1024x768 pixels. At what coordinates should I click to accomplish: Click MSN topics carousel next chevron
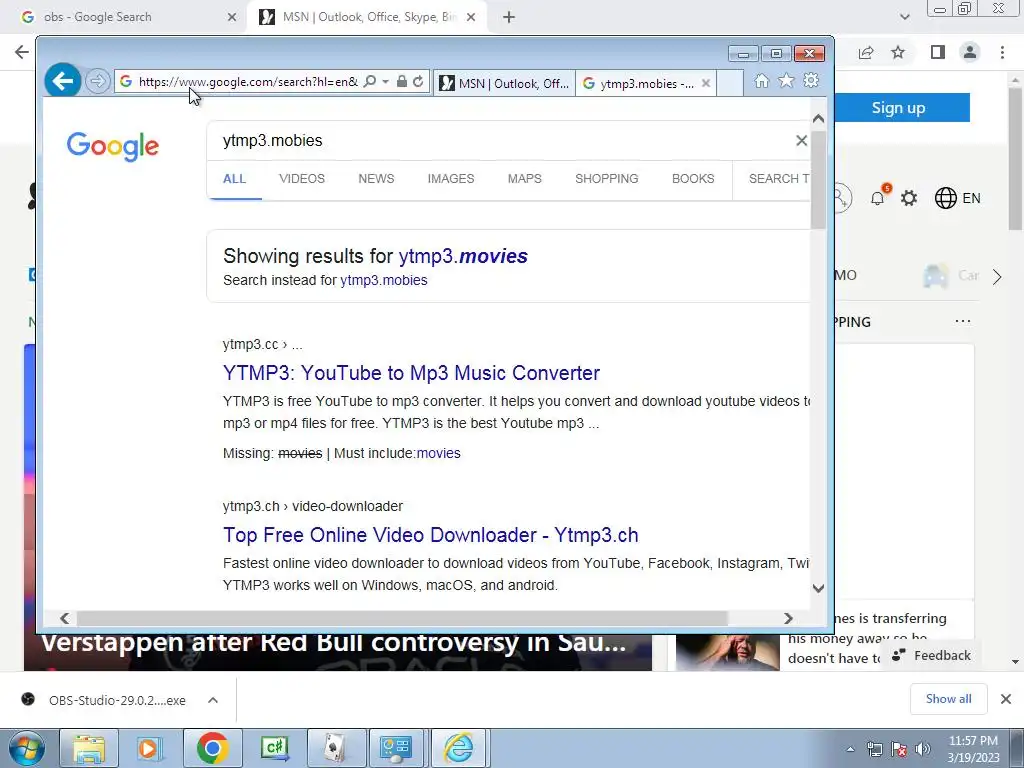997,277
